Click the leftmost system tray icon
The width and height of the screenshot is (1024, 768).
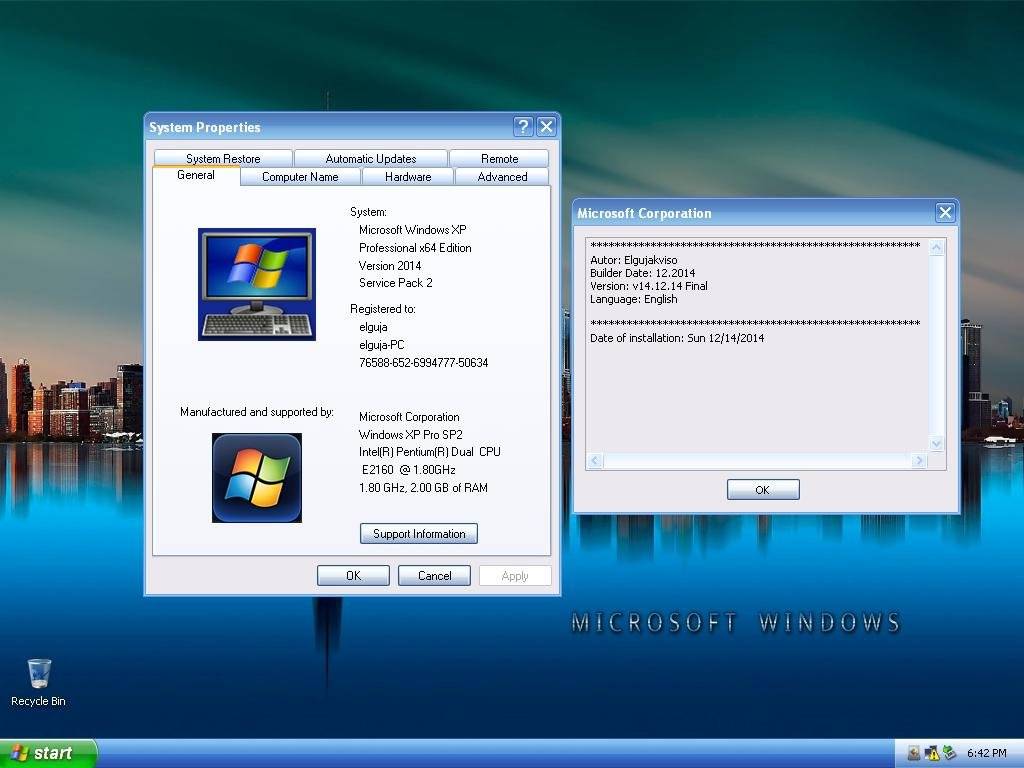click(914, 753)
